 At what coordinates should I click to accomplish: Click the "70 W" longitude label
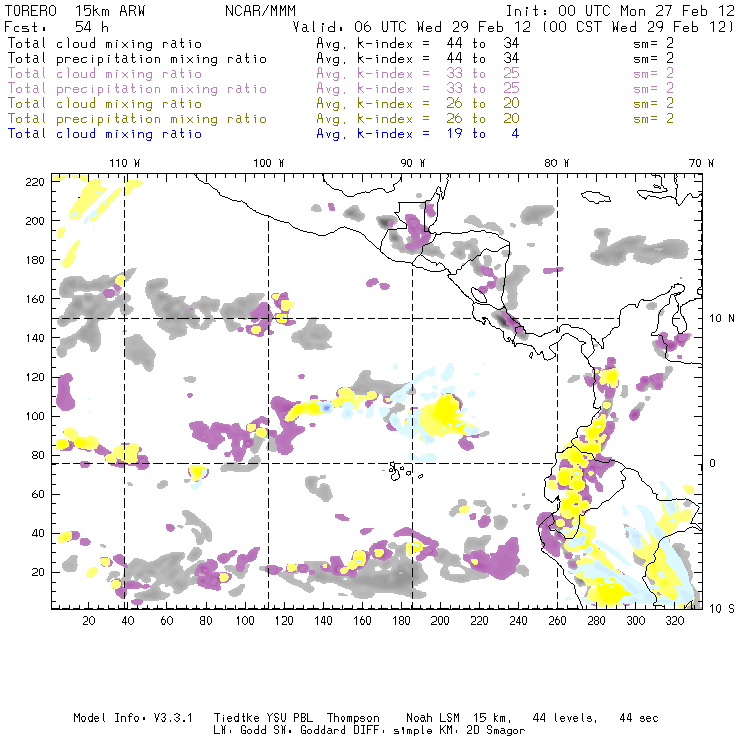[x=701, y=163]
